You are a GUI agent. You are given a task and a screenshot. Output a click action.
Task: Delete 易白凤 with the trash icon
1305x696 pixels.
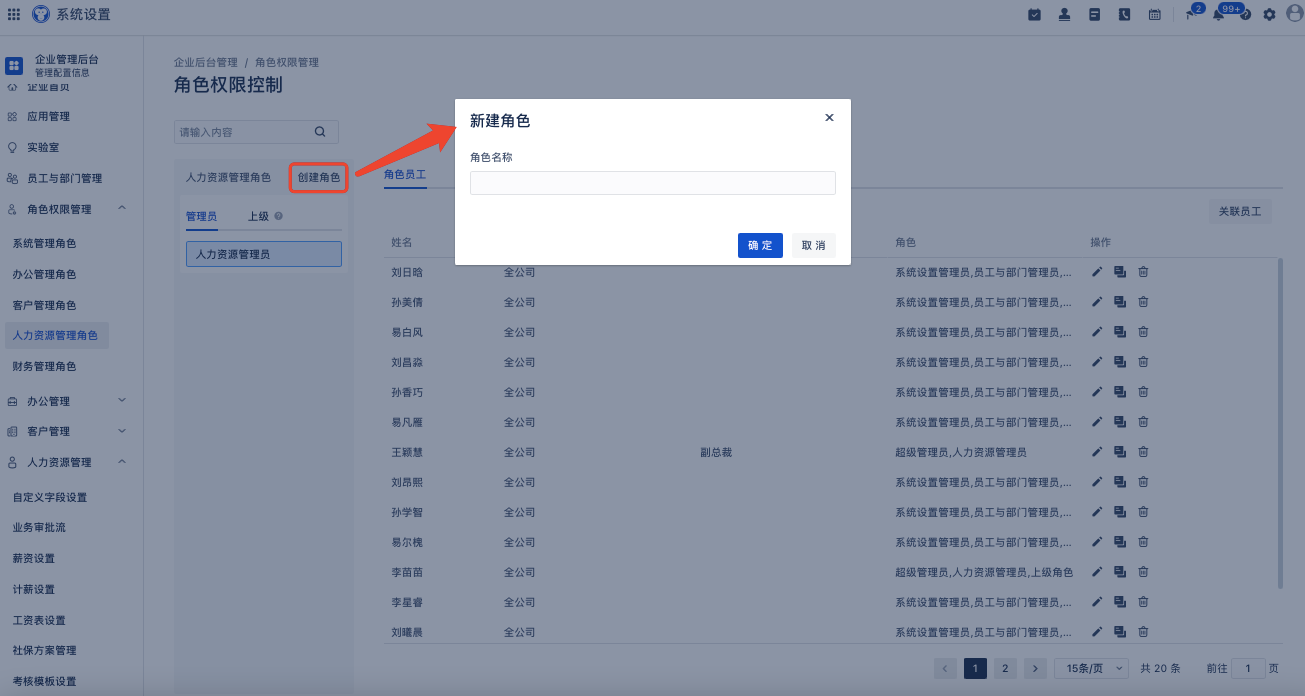1143,332
